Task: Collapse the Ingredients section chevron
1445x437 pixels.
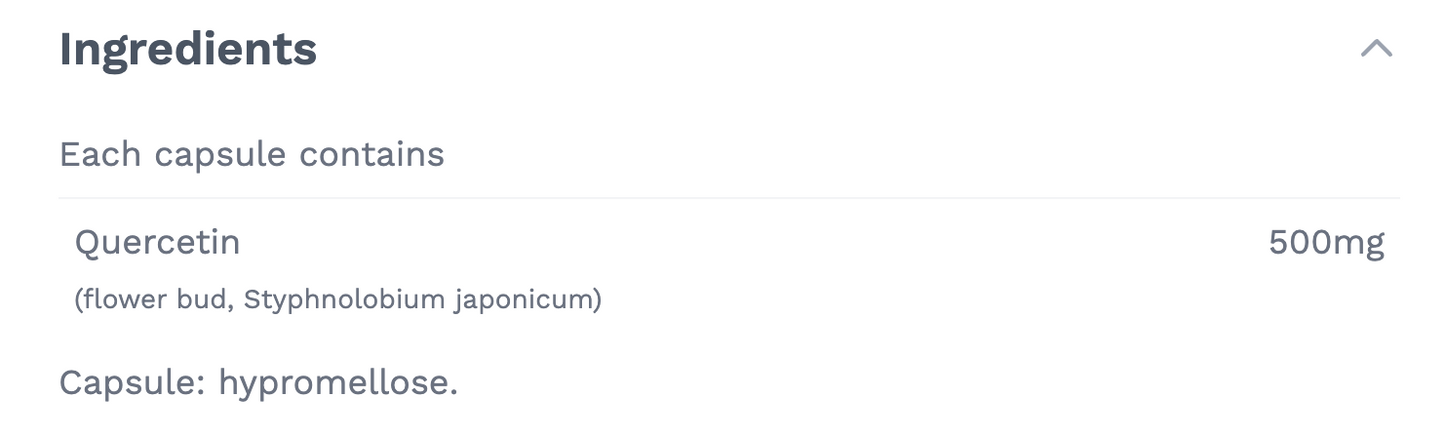Action: [1376, 48]
